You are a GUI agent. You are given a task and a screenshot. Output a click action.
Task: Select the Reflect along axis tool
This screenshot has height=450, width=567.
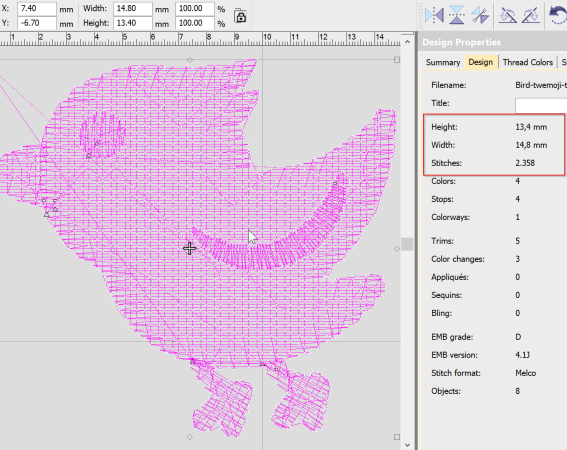click(x=480, y=16)
